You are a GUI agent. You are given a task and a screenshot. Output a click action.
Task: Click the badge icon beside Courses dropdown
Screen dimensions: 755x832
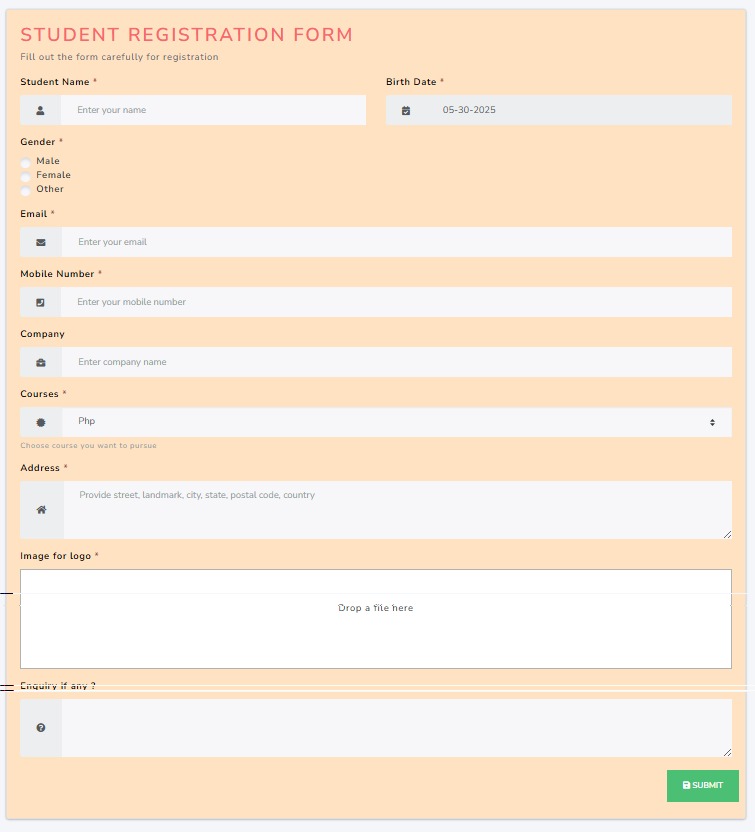pyautogui.click(x=41, y=422)
